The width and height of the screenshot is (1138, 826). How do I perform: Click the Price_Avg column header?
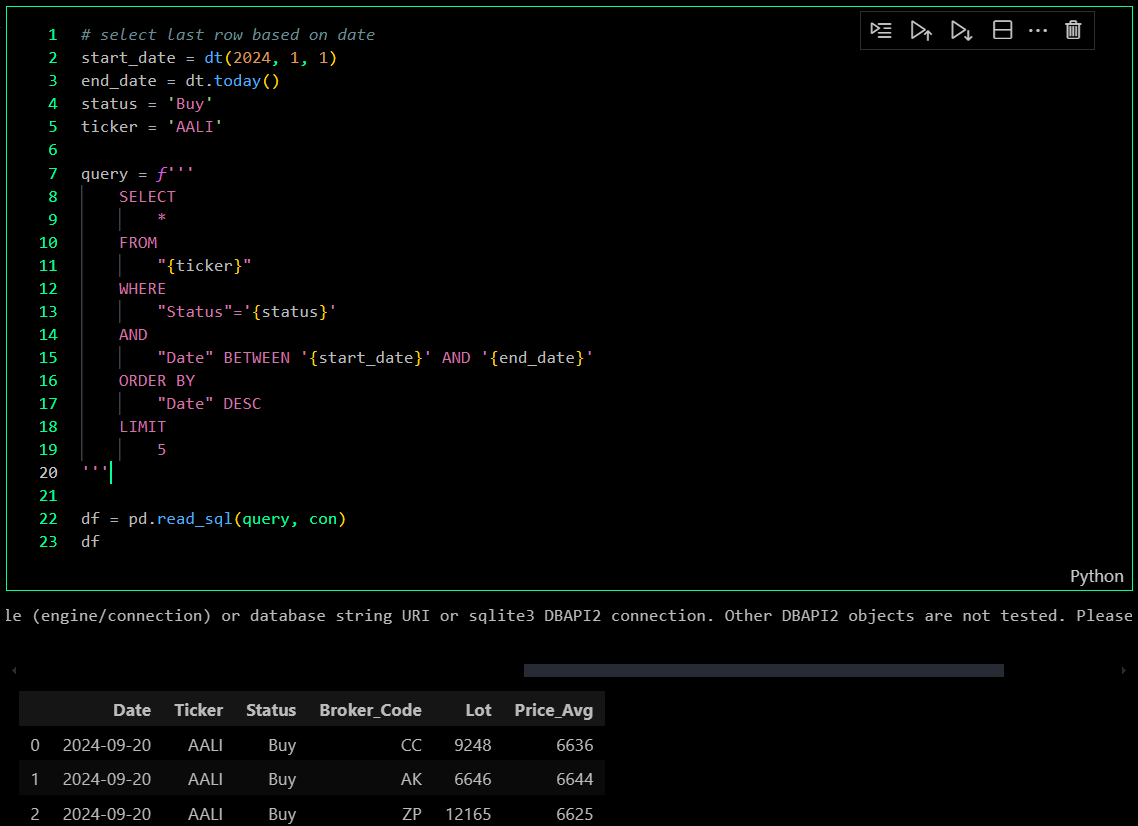pyautogui.click(x=554, y=710)
